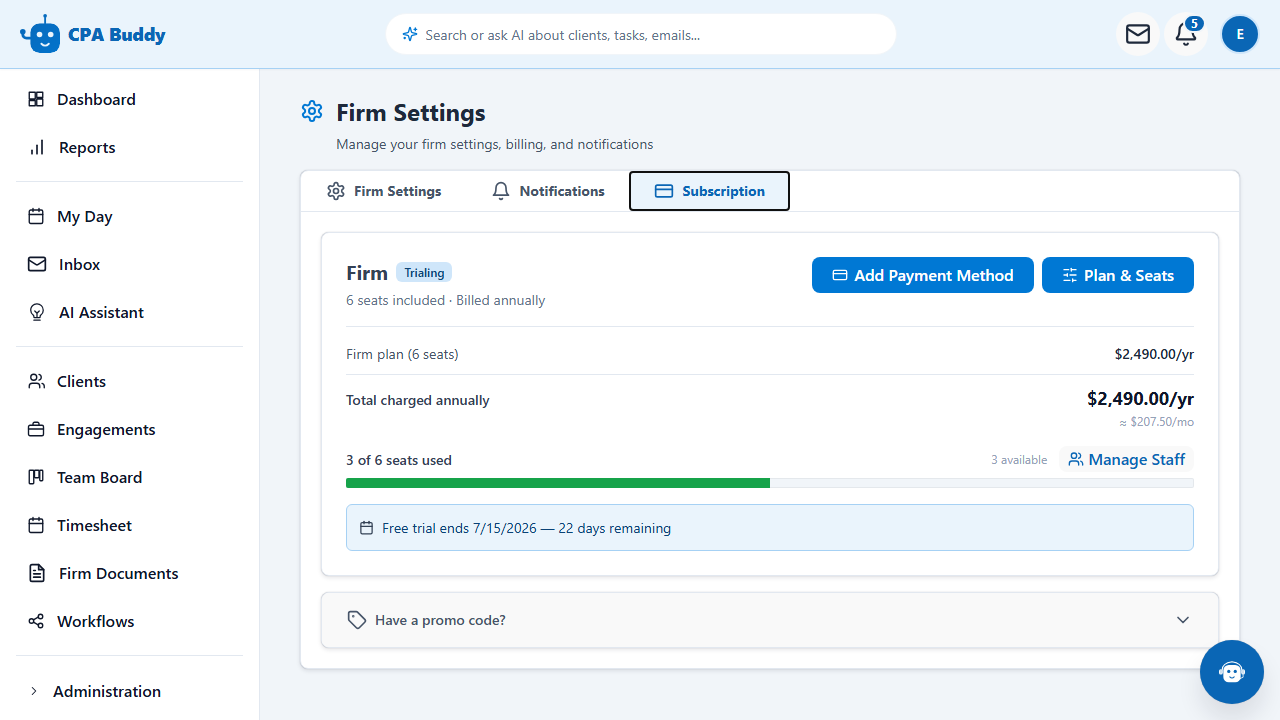Open notifications bell with badge 5
1280x720 pixels.
(1186, 34)
